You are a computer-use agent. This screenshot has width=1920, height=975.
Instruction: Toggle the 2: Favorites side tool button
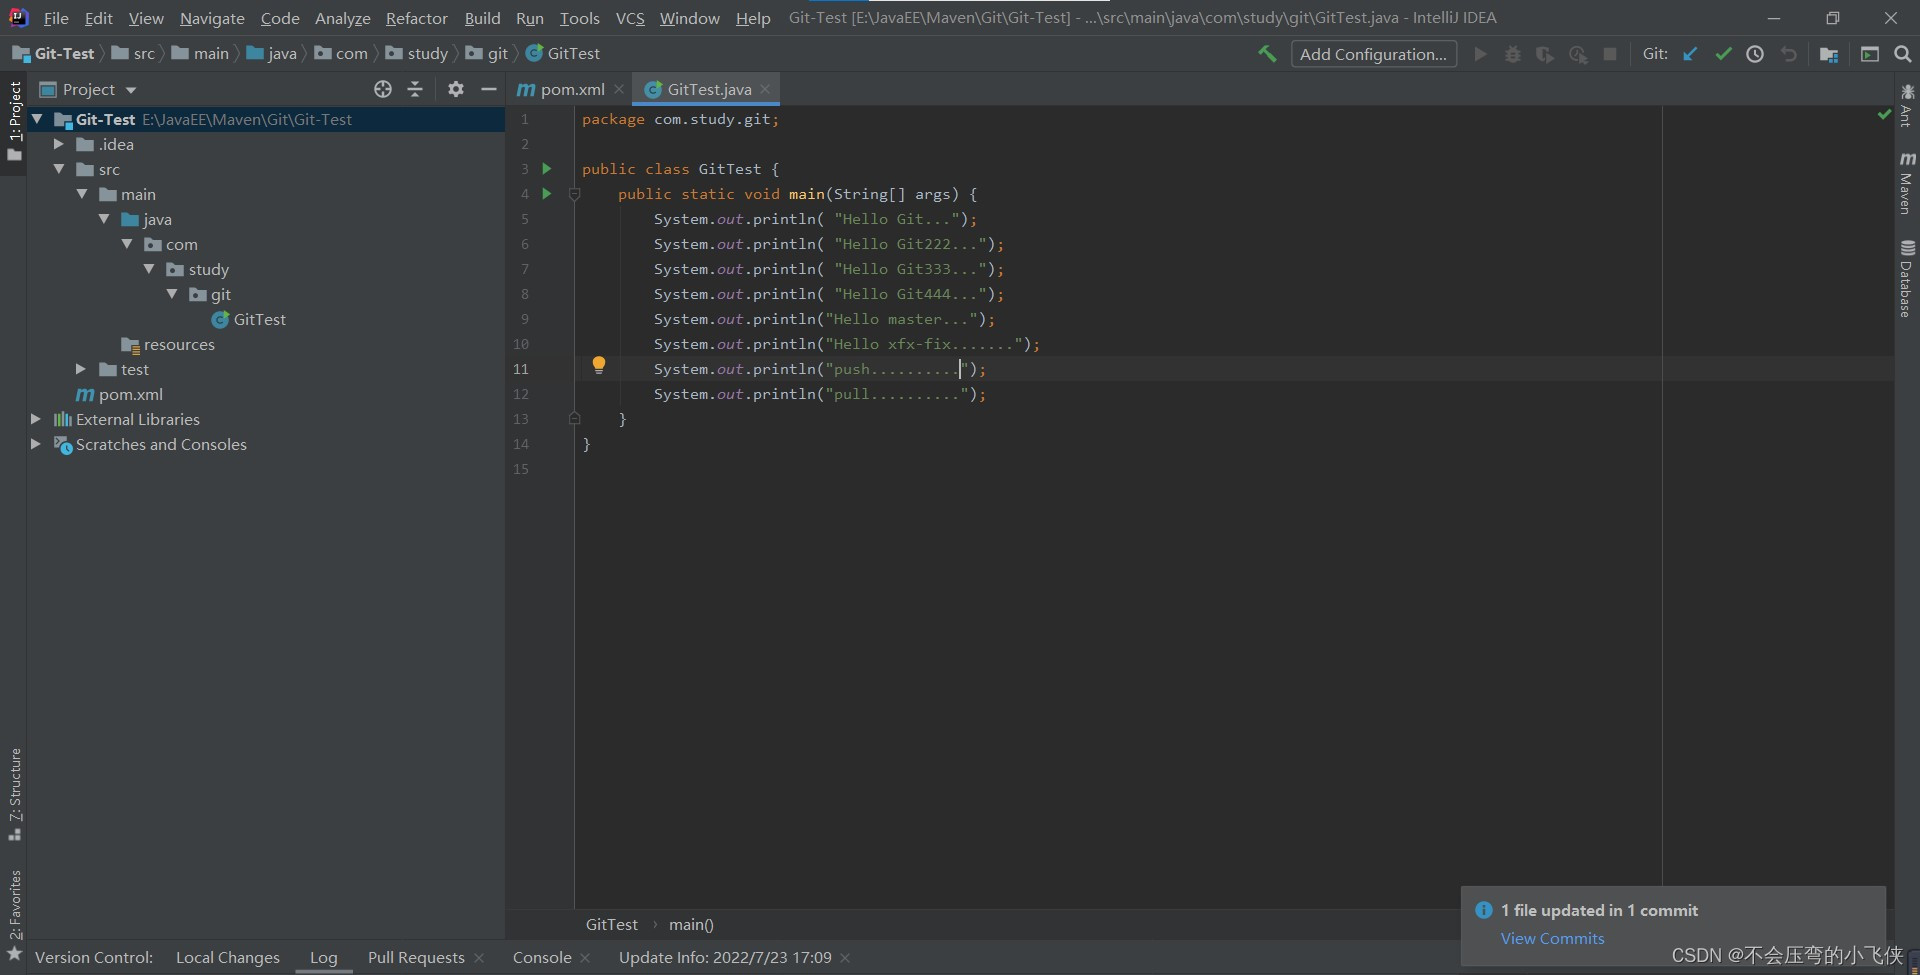click(14, 916)
